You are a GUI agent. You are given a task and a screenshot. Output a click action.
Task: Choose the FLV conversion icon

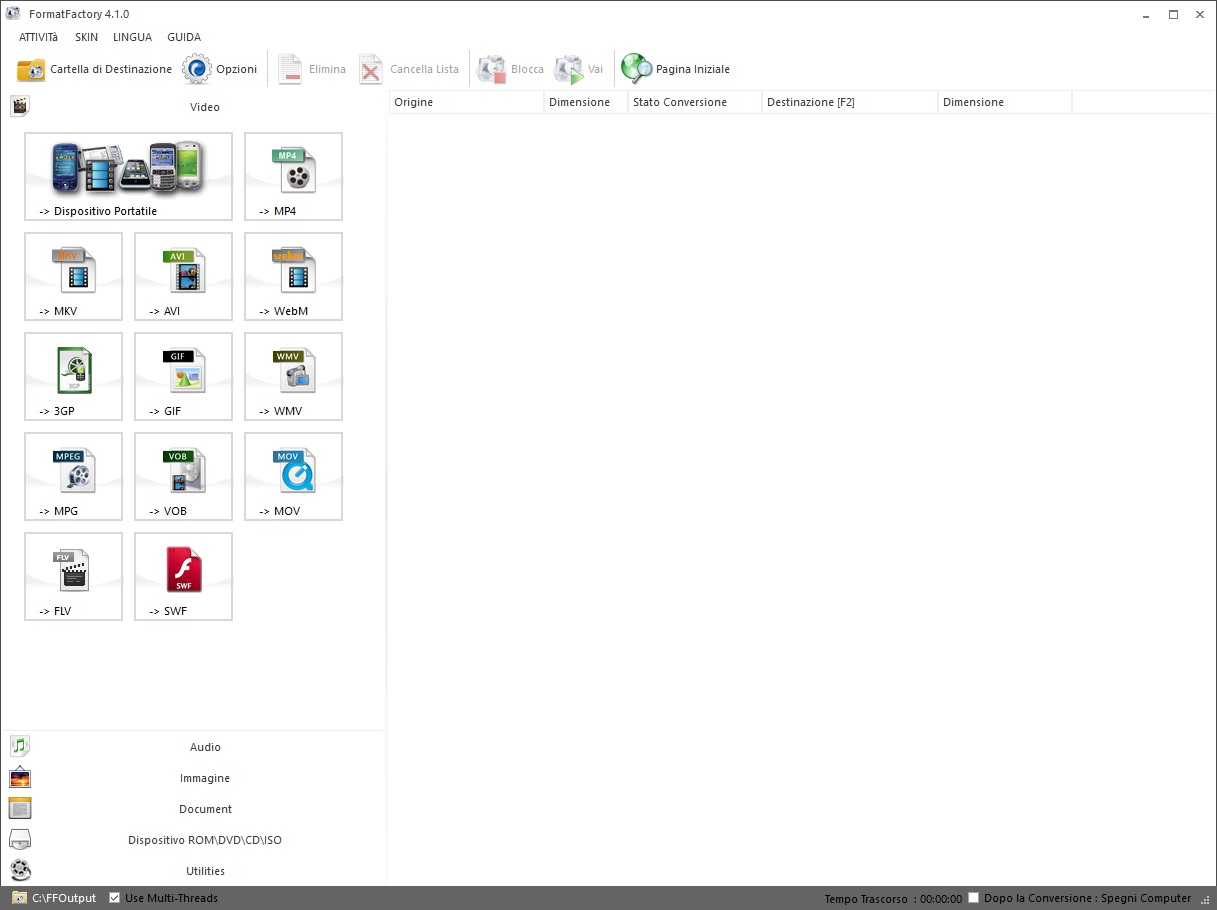(x=73, y=576)
